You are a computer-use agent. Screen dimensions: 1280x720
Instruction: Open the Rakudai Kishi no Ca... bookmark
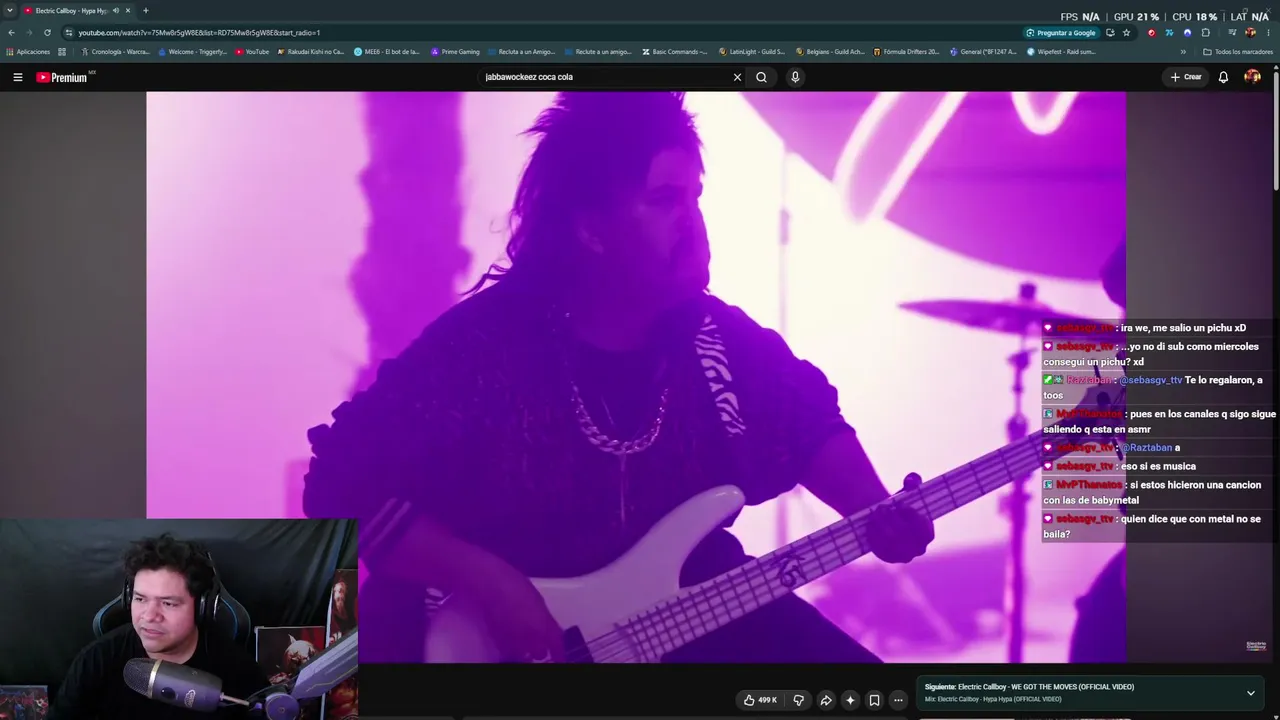tap(311, 52)
